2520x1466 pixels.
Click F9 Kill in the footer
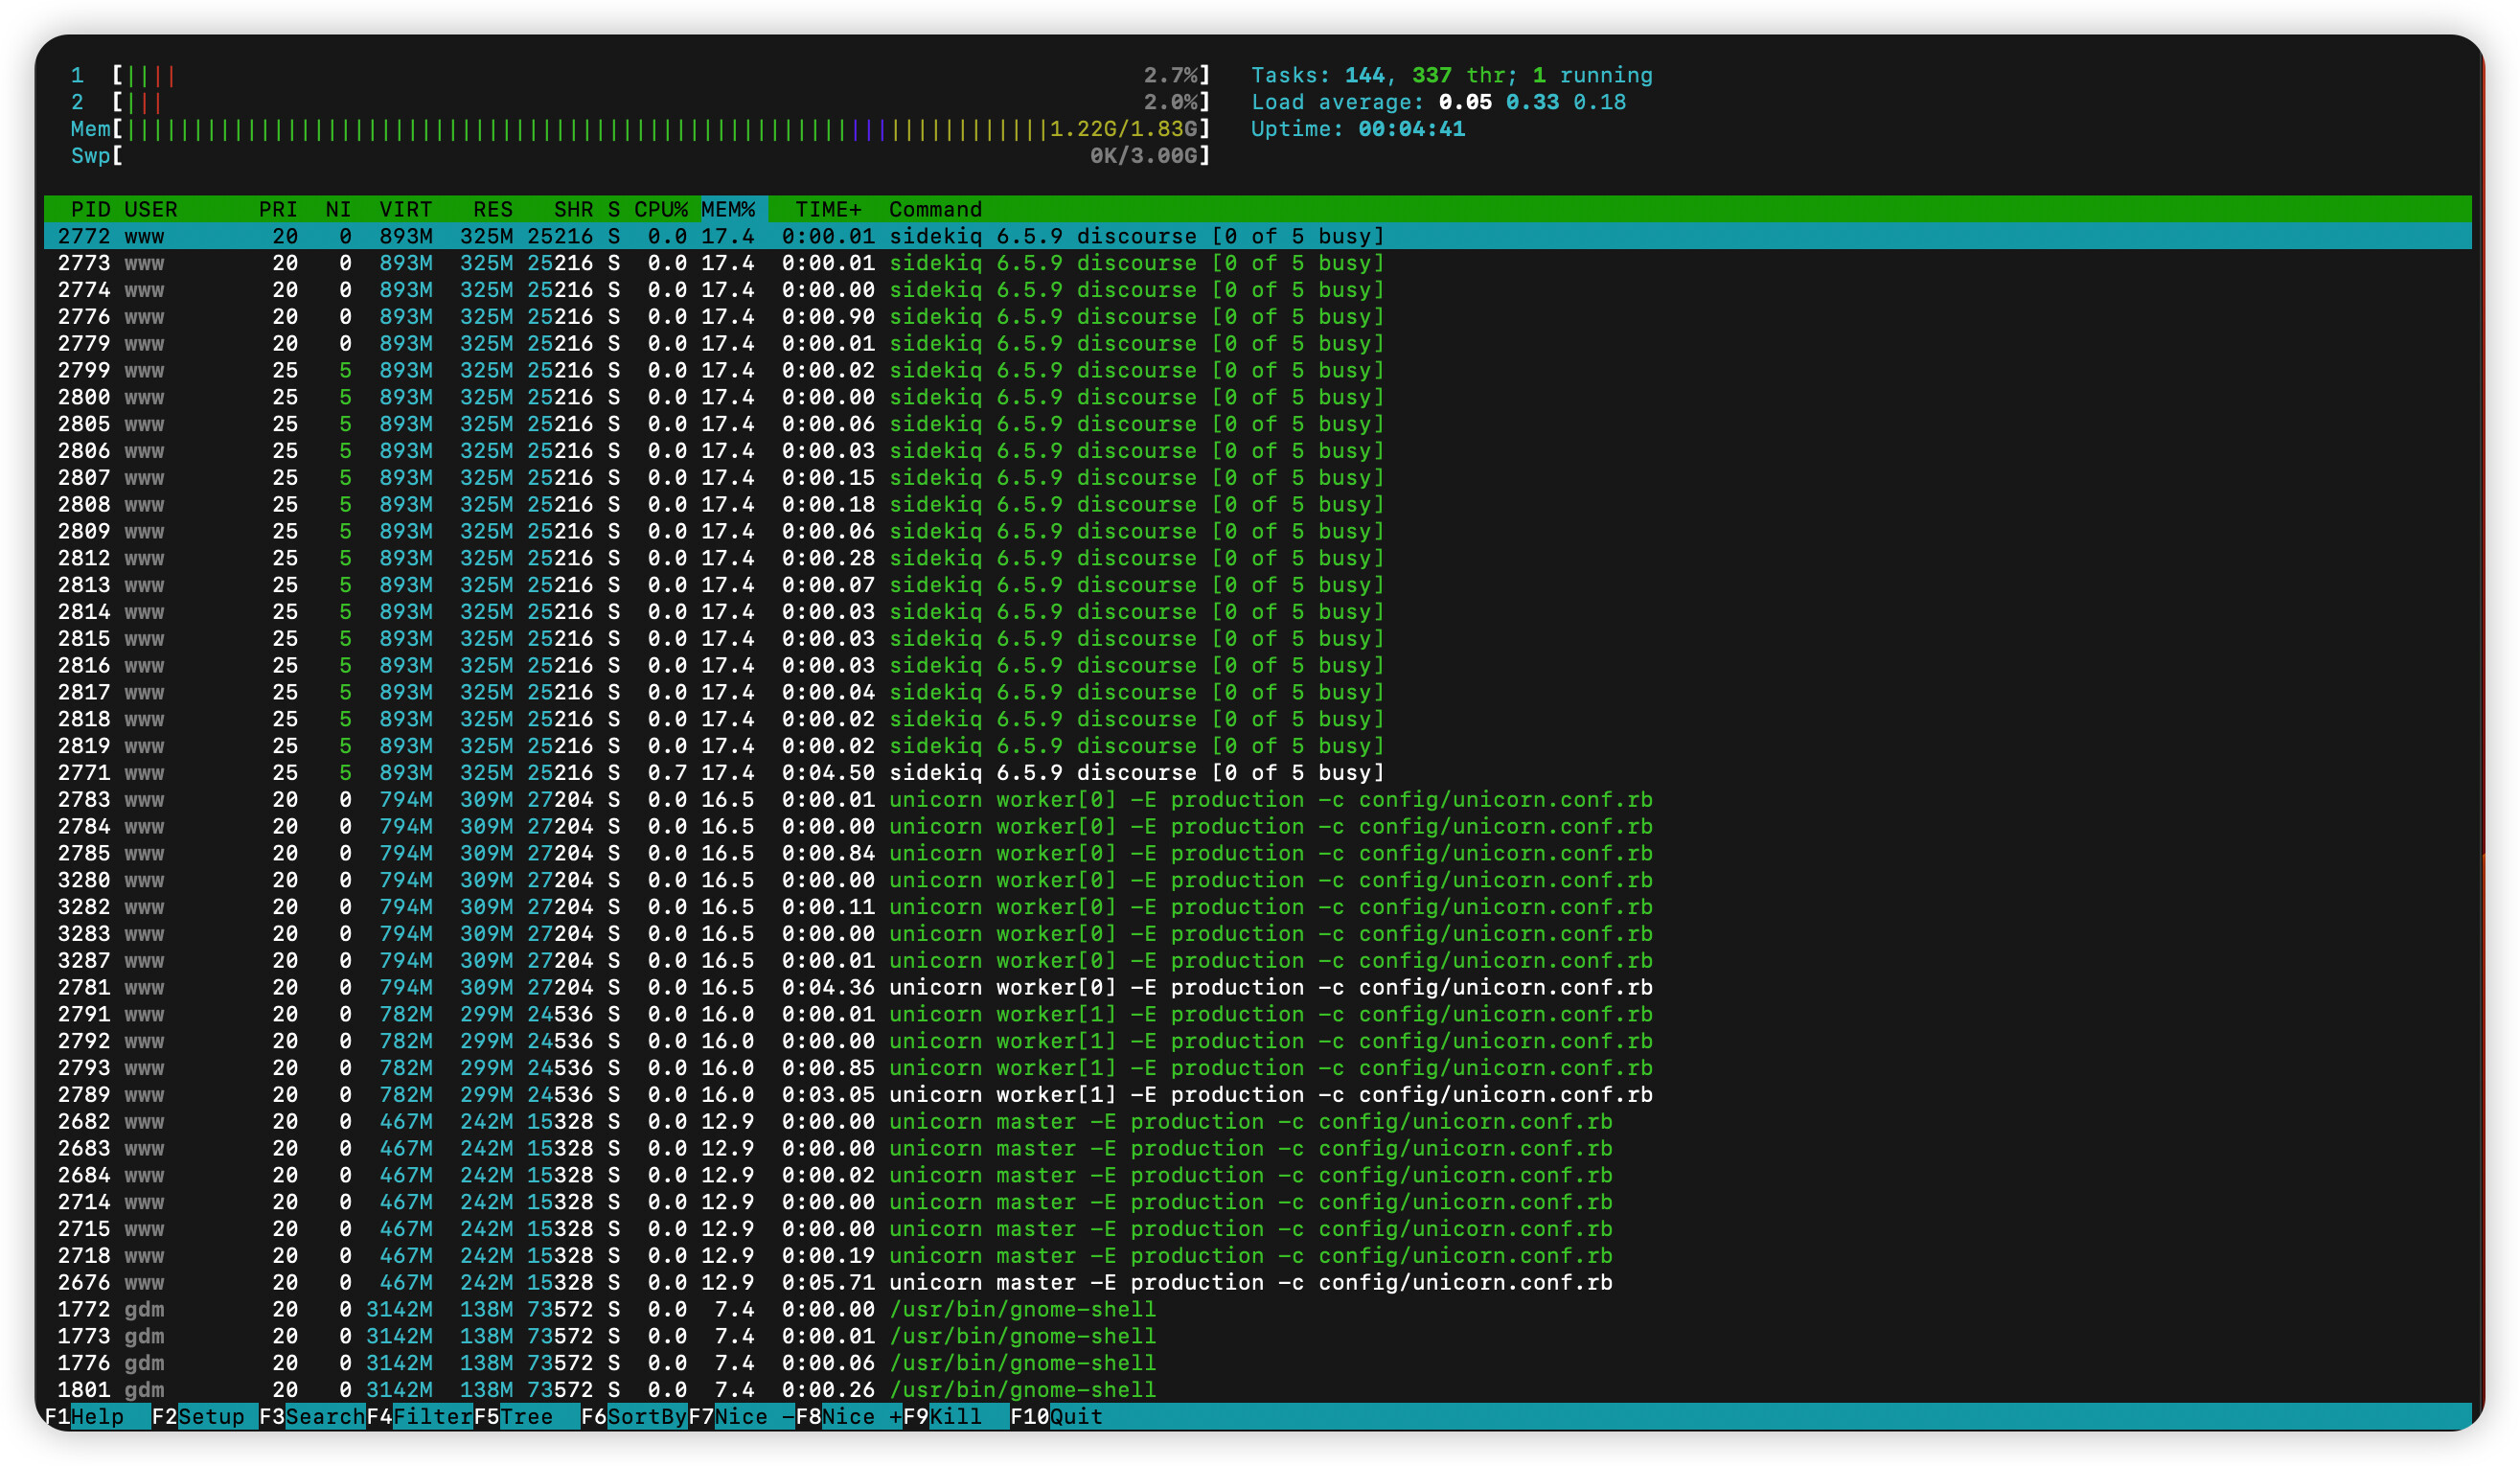pos(955,1416)
